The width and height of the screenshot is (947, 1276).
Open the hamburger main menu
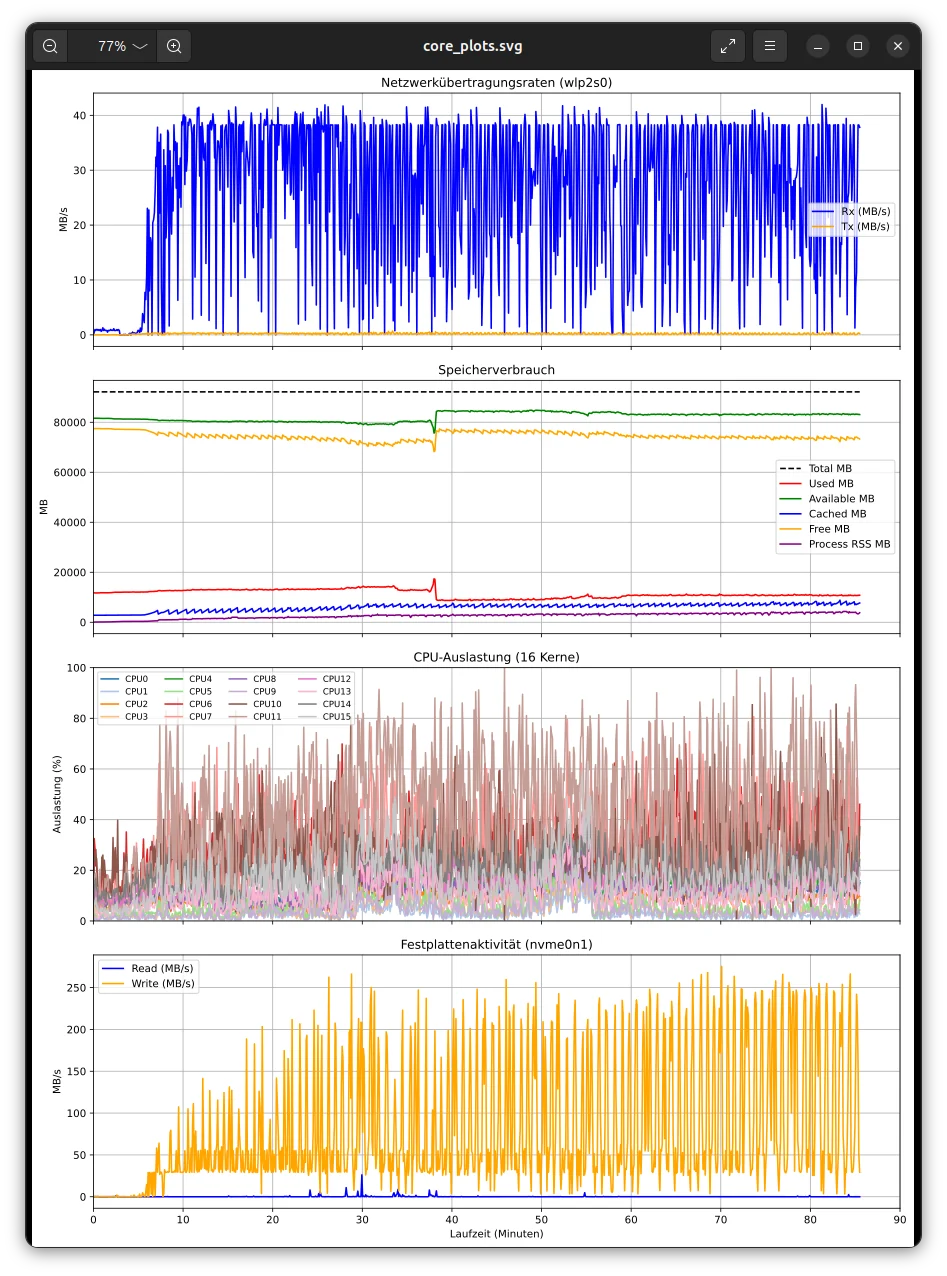770,46
